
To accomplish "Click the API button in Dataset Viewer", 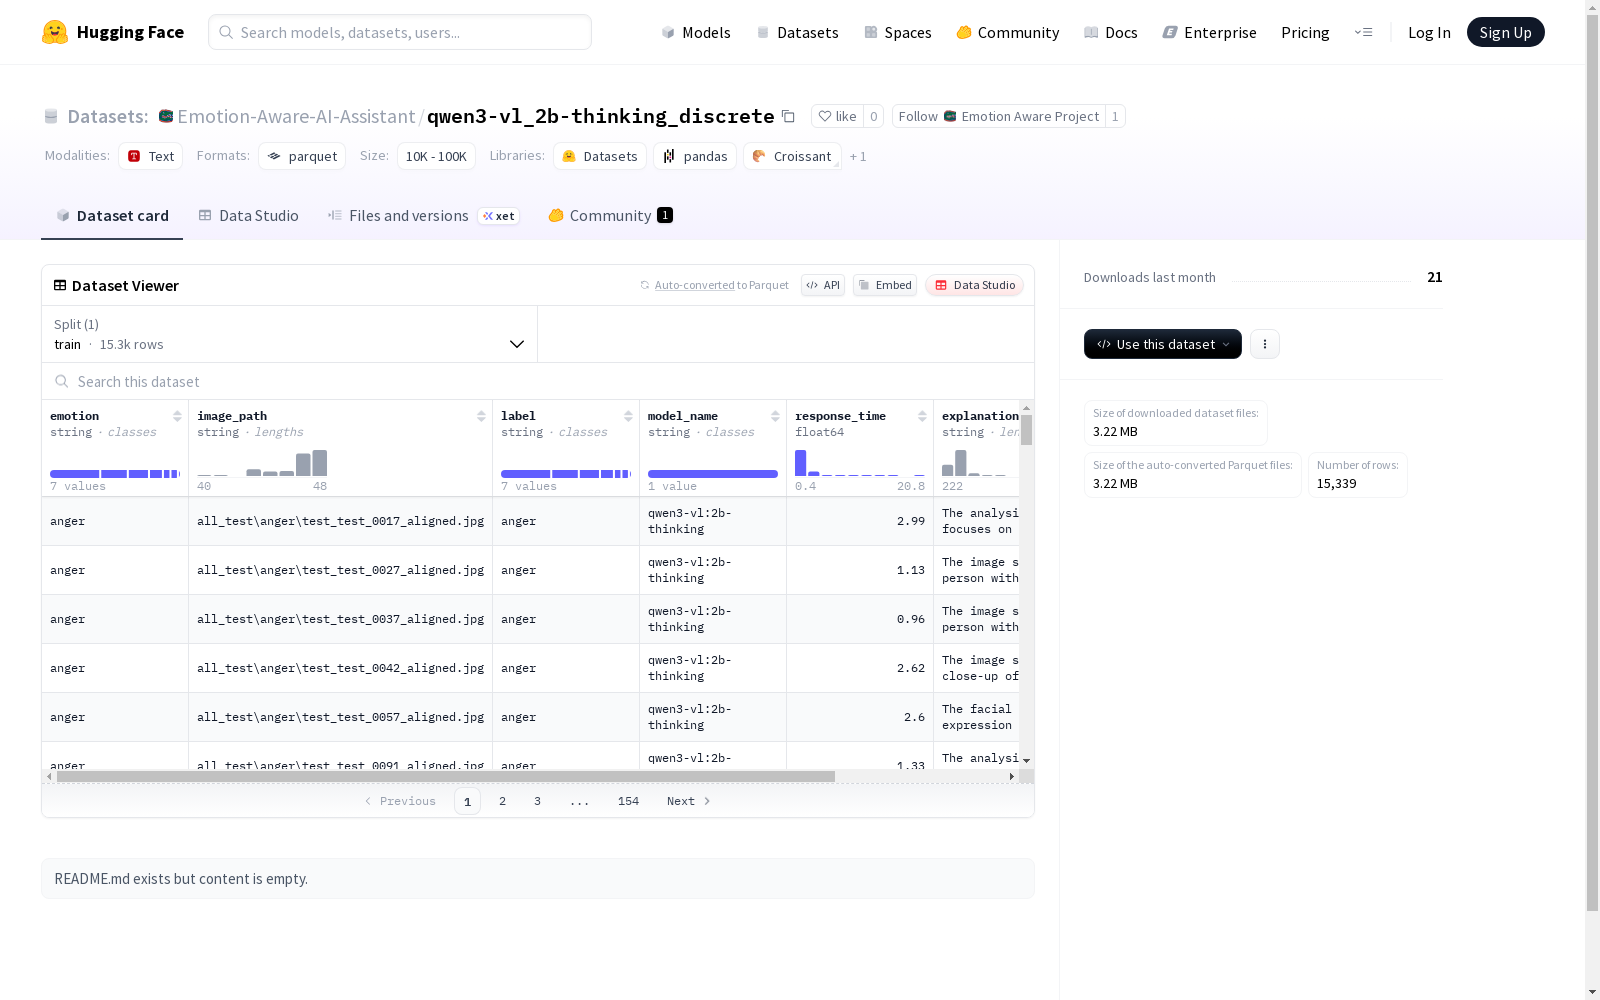I will pyautogui.click(x=823, y=285).
